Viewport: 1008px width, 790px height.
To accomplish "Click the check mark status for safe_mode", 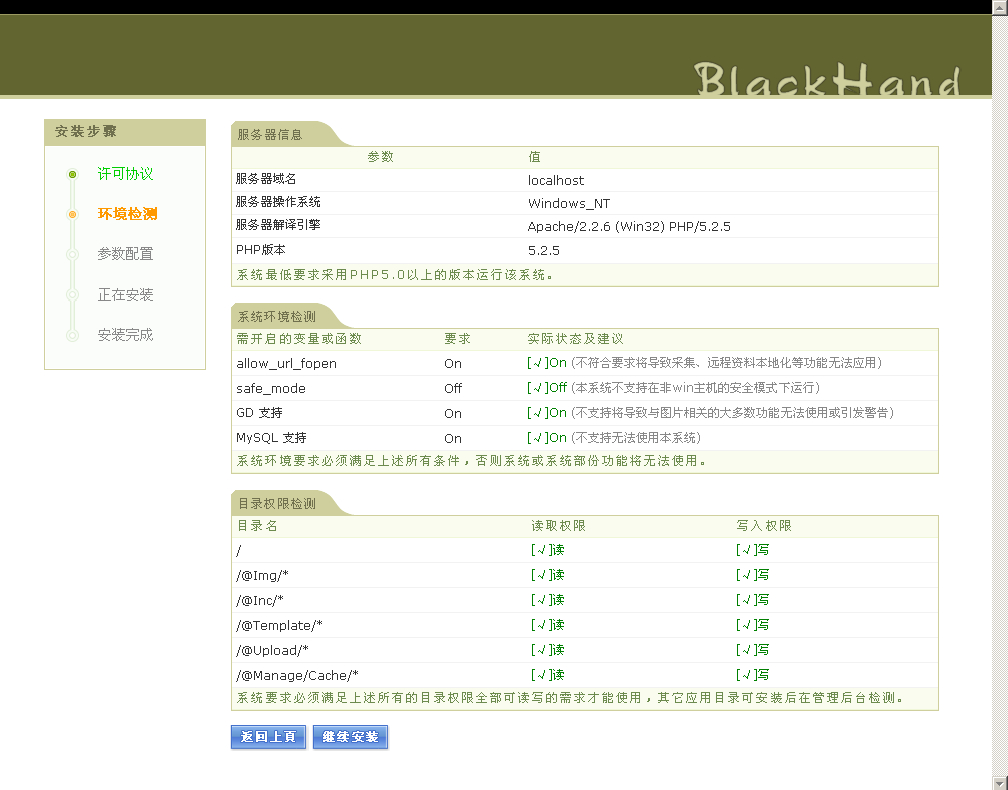I will click(547, 388).
